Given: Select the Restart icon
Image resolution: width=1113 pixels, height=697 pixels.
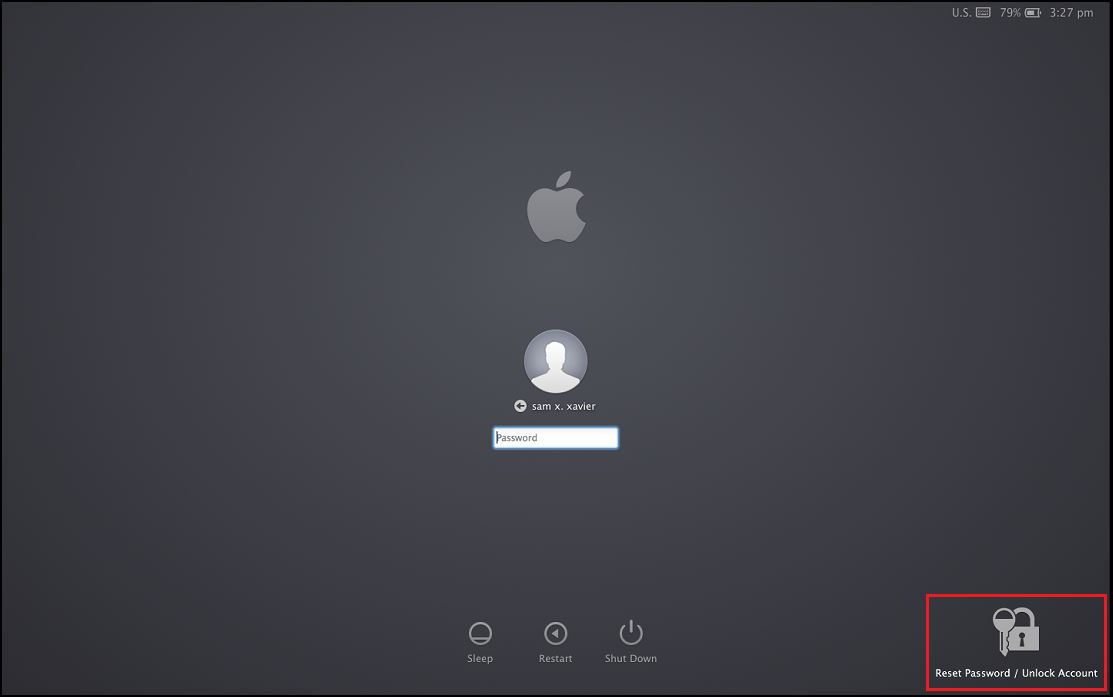Looking at the screenshot, I should [x=555, y=630].
